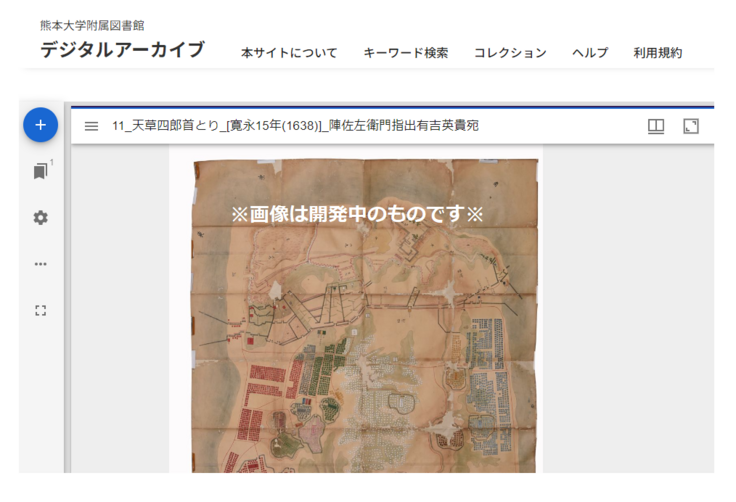The width and height of the screenshot is (736, 502).
Task: Open the window view layout options
Action: tap(656, 126)
